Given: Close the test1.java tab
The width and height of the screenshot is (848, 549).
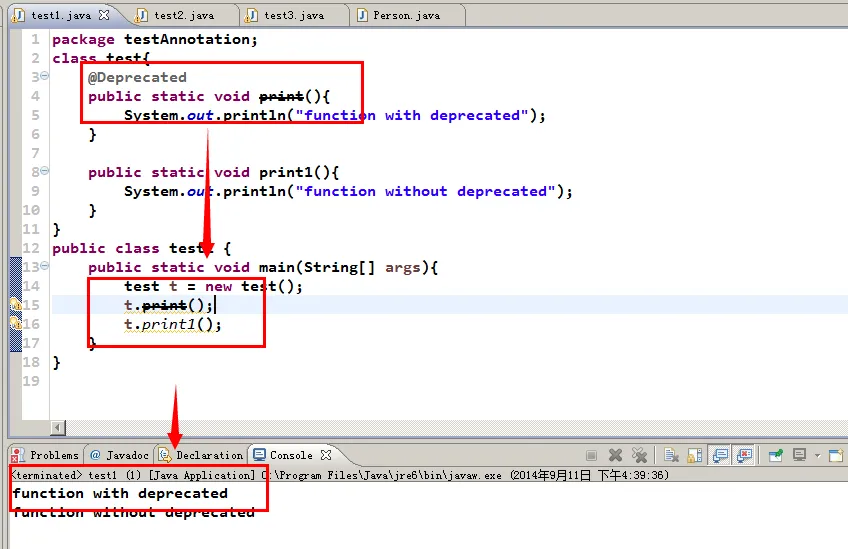Looking at the screenshot, I should [104, 15].
